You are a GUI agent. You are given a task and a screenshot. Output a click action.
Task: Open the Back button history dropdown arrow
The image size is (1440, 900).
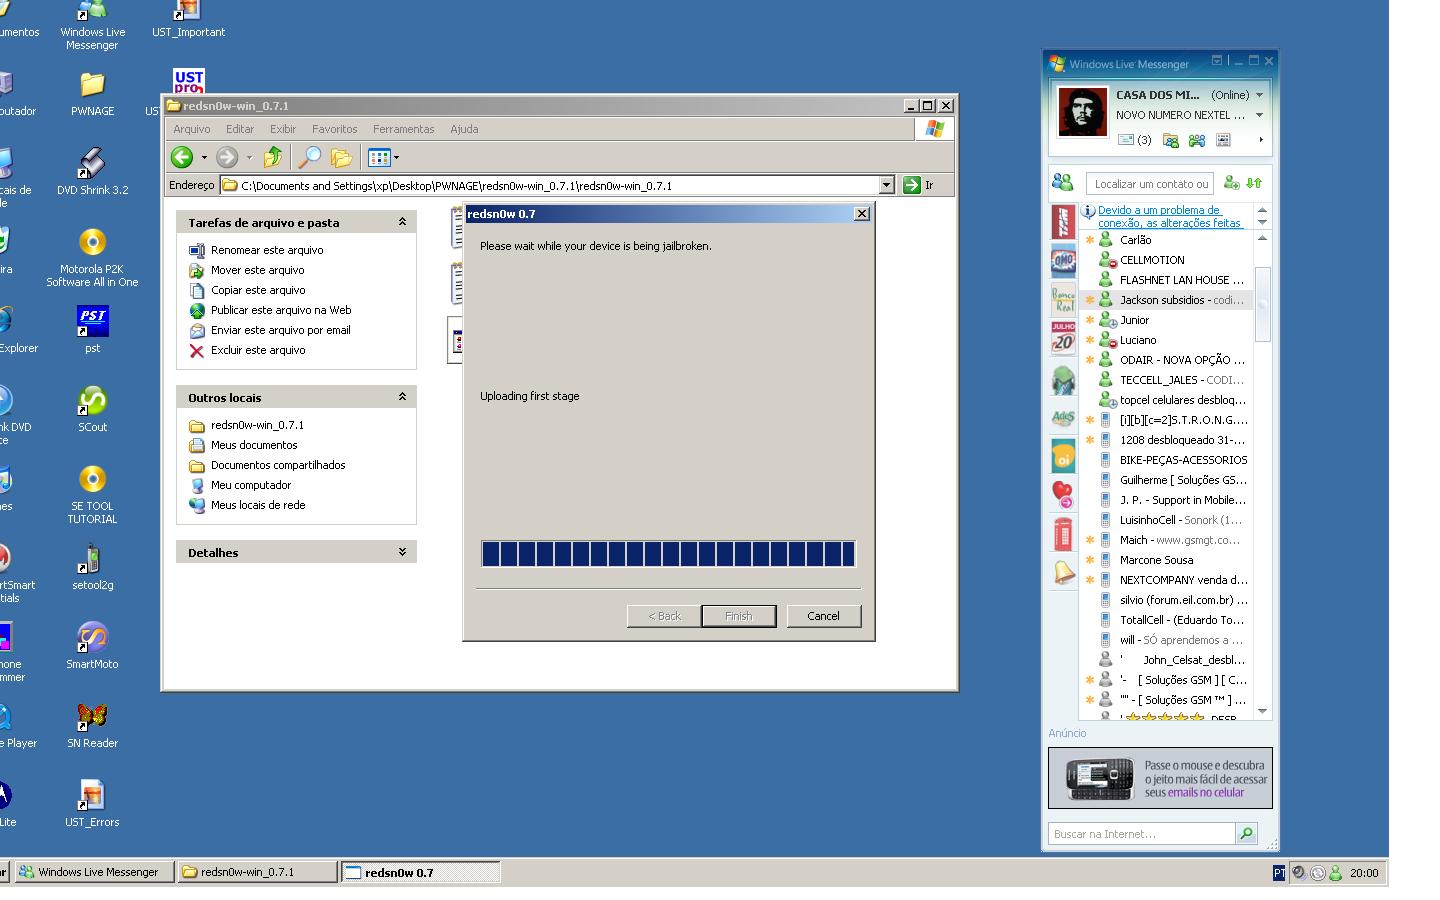tap(204, 157)
